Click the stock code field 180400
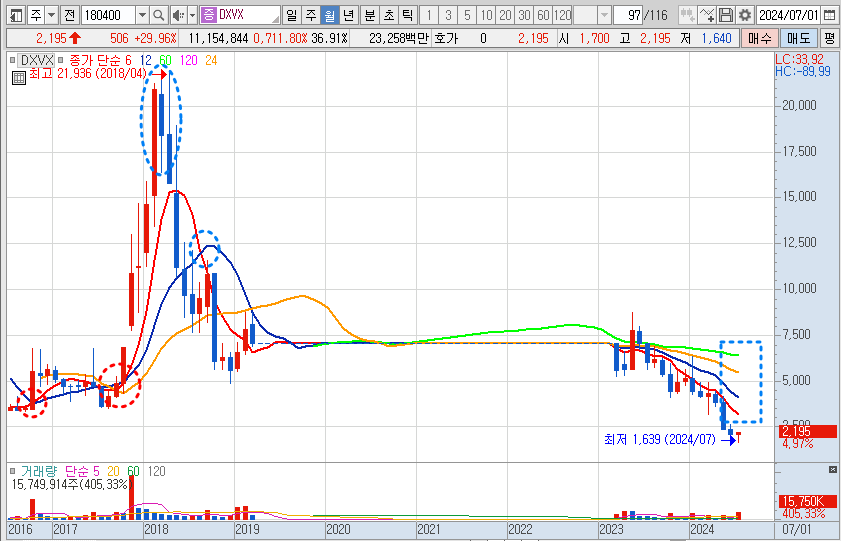 coord(109,15)
